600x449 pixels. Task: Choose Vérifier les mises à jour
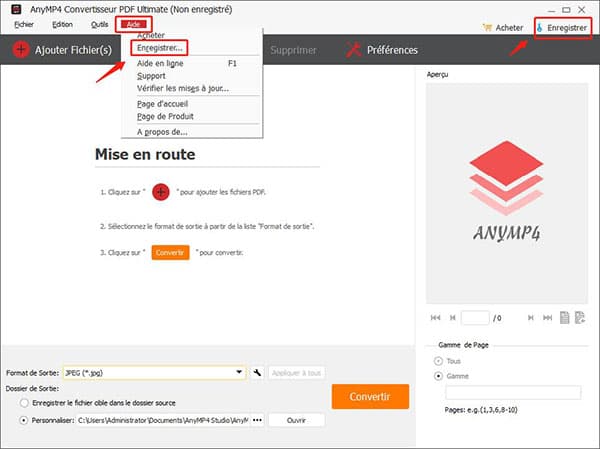[182, 89]
